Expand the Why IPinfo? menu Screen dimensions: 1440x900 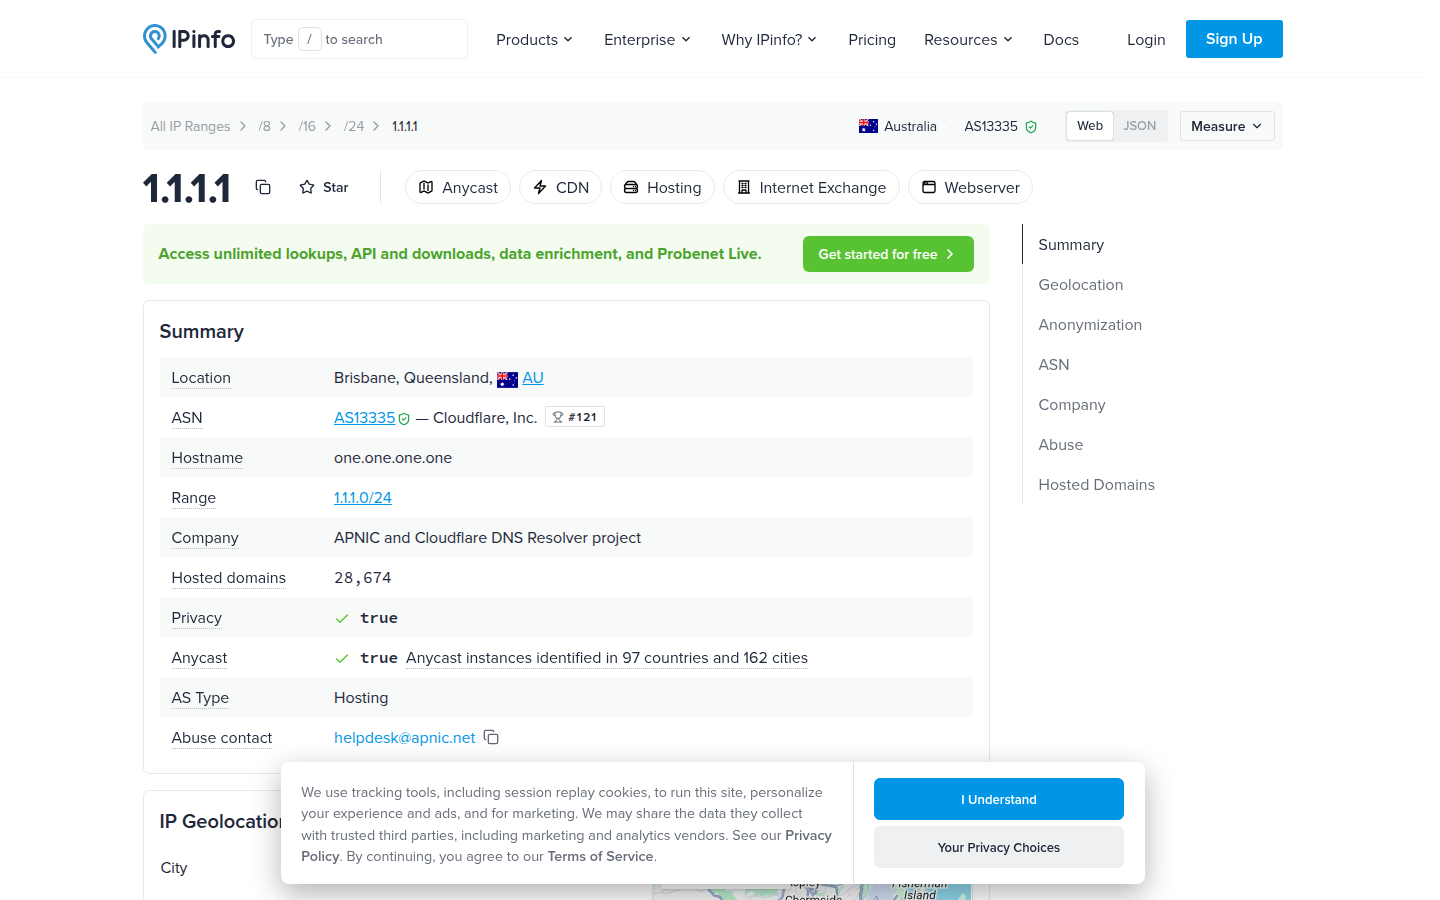(x=769, y=39)
